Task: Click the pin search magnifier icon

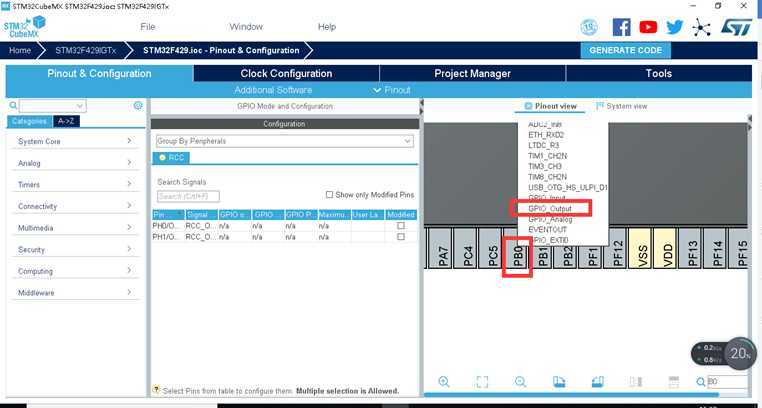Action: pos(700,382)
